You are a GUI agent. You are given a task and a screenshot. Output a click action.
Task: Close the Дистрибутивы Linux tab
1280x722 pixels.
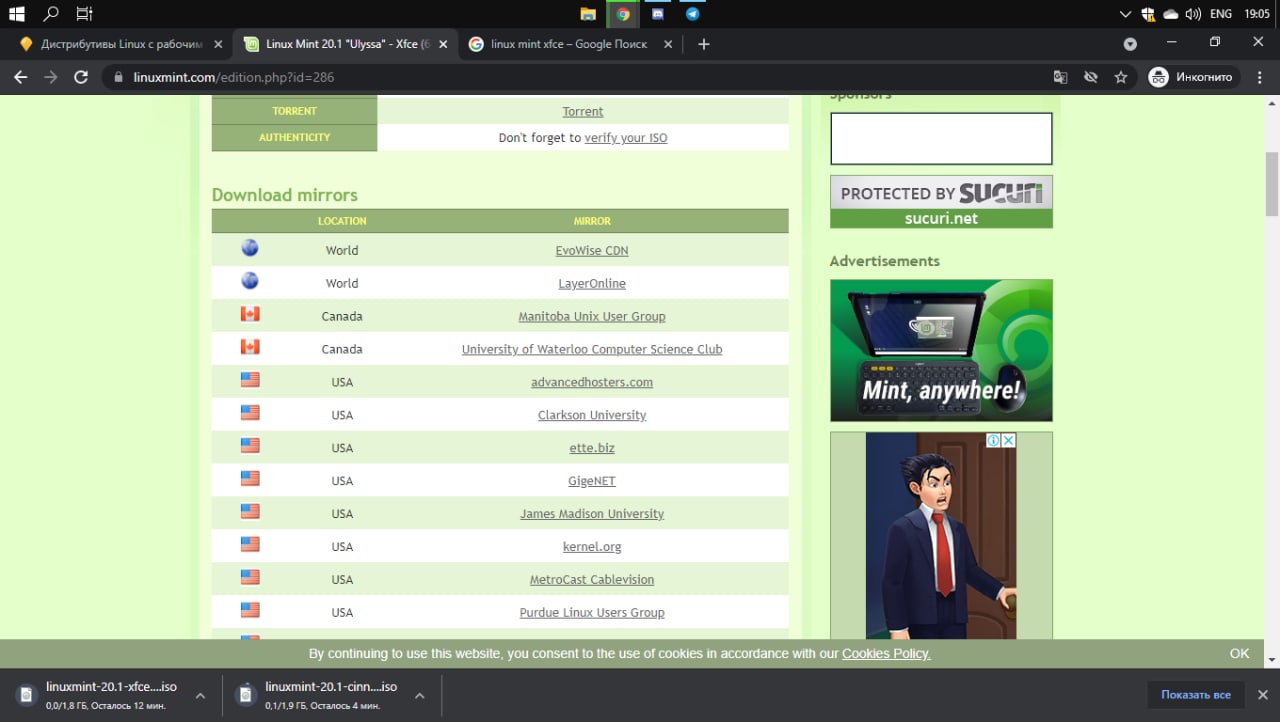click(x=219, y=44)
